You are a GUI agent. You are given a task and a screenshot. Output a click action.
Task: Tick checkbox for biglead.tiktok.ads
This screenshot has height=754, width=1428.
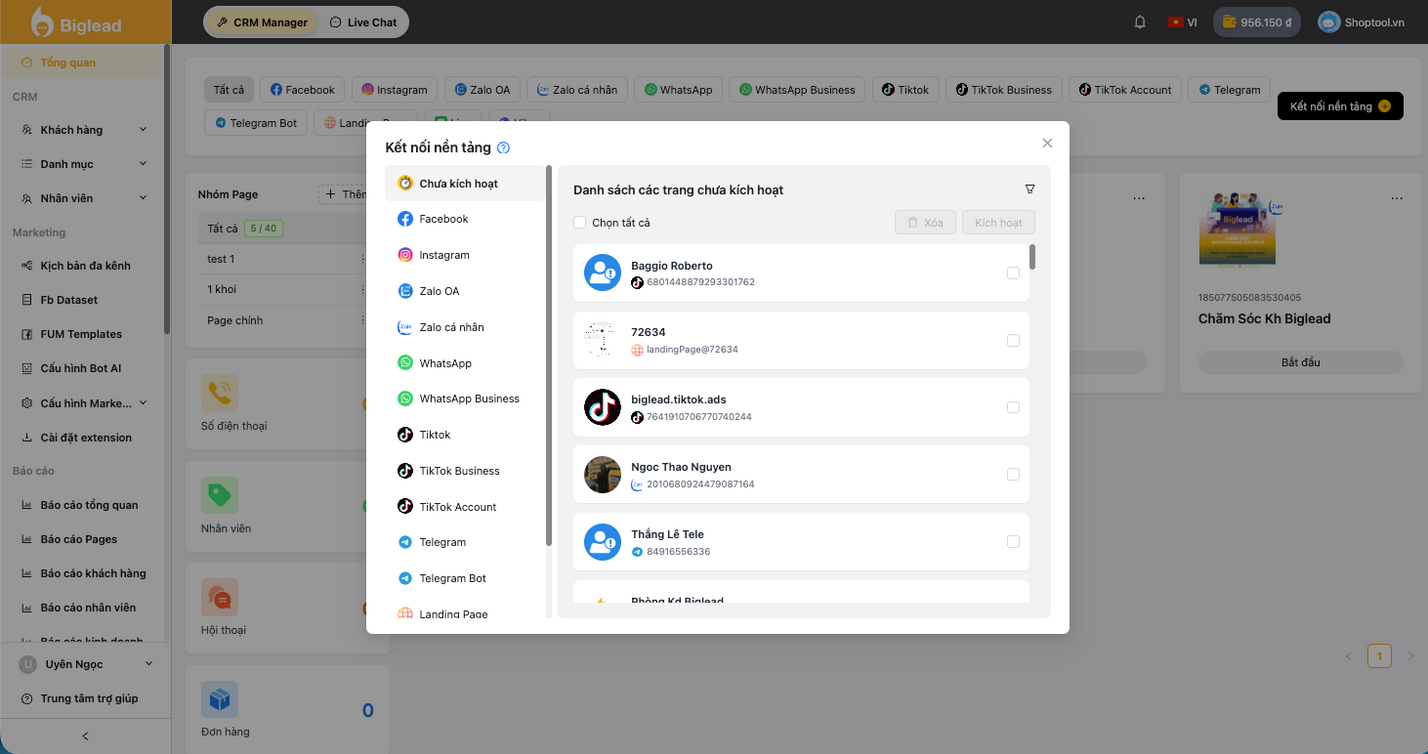tap(1013, 407)
